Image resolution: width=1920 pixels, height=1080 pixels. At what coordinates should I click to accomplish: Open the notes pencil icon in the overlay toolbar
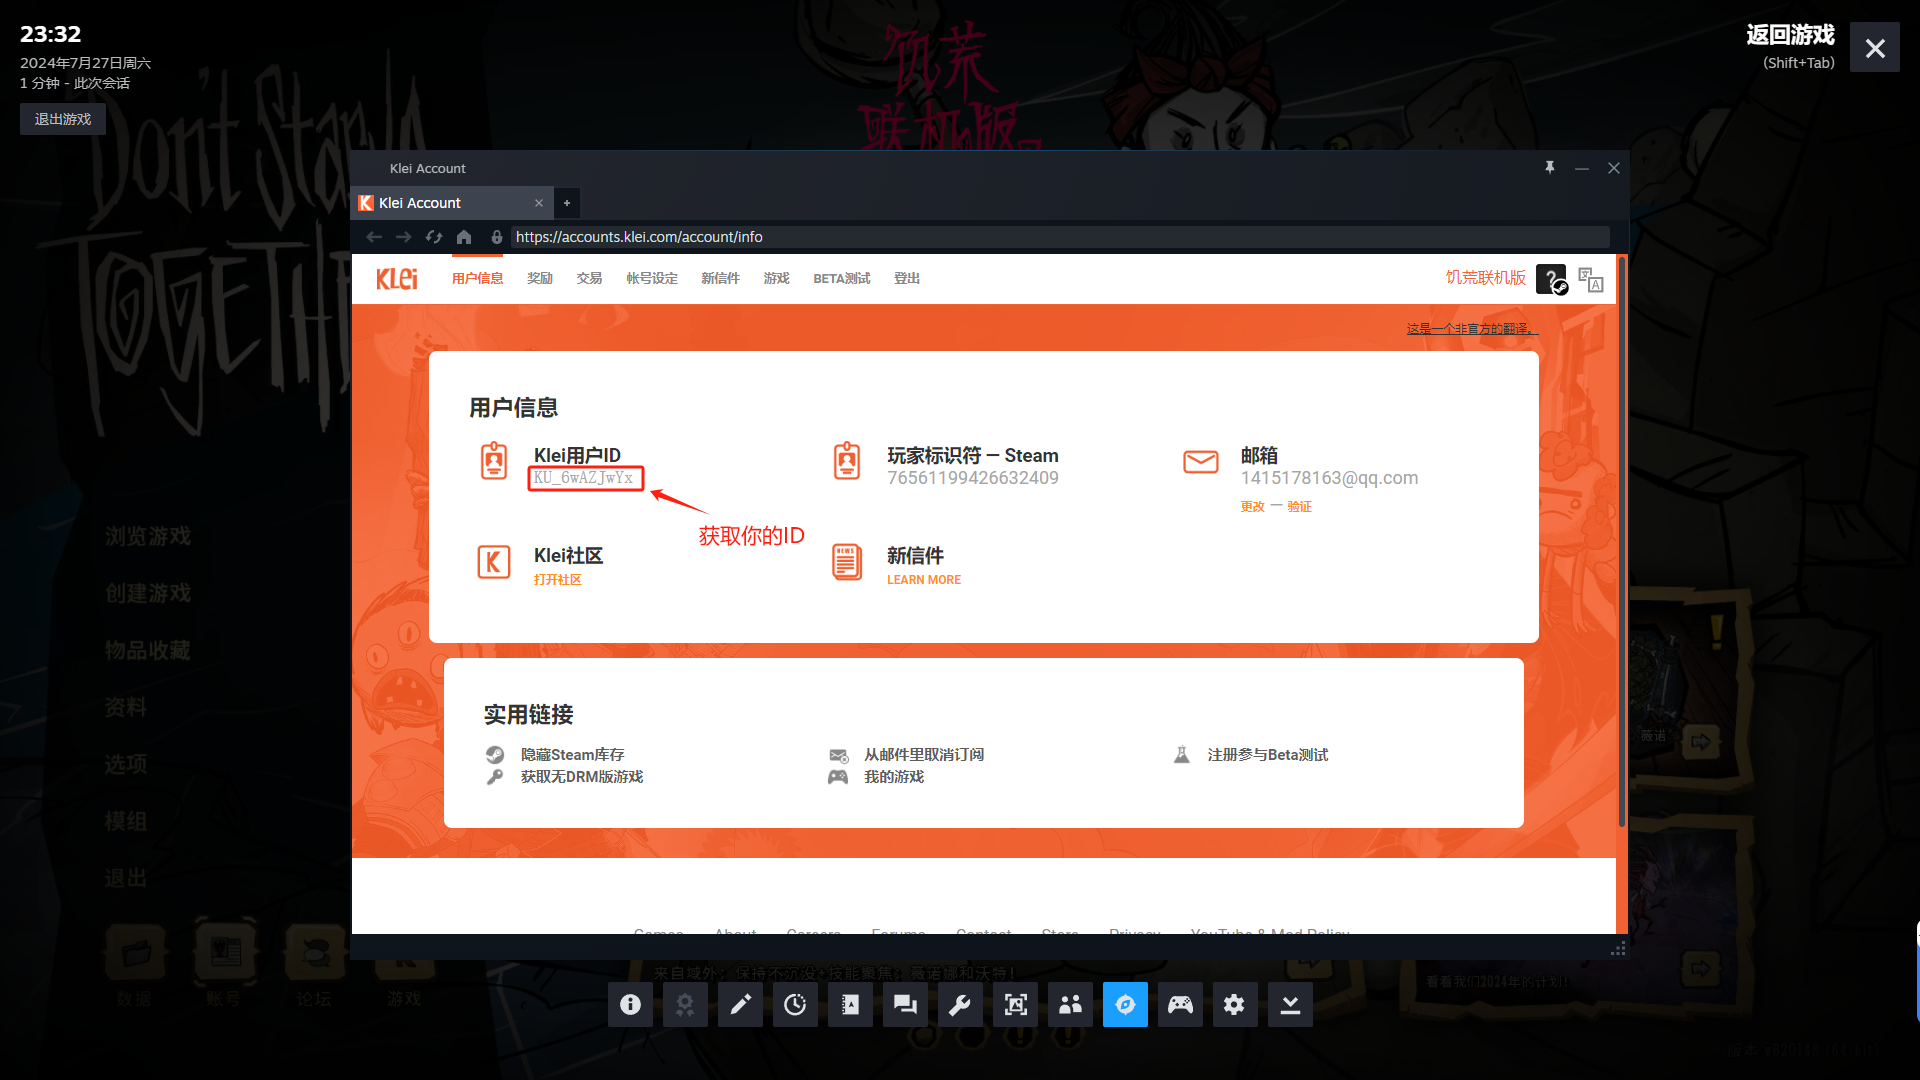click(x=740, y=1004)
